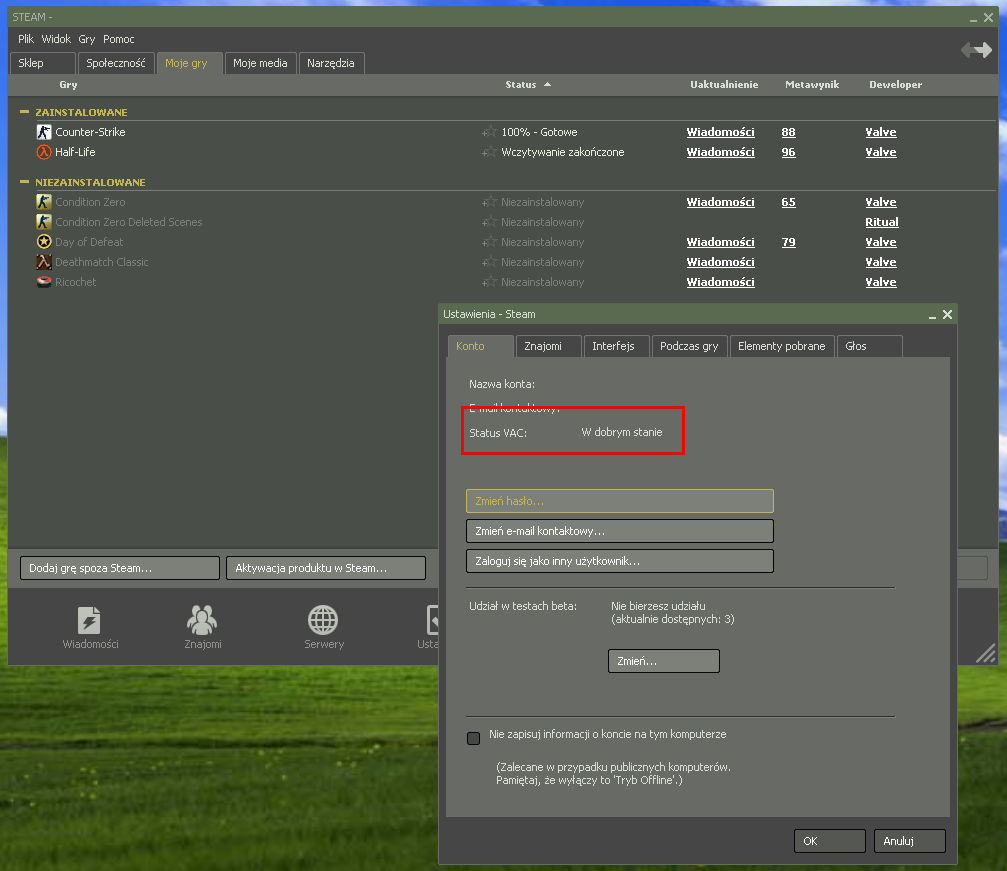Image resolution: width=1007 pixels, height=871 pixels.
Task: Switch to the Moje media tab
Action: coord(260,63)
